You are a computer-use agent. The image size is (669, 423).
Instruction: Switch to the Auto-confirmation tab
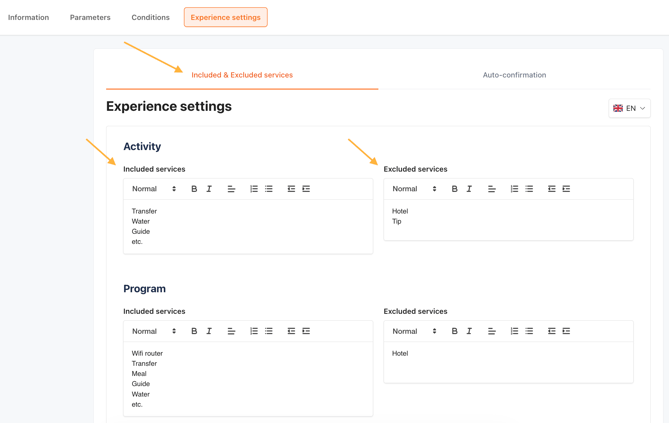pos(514,75)
